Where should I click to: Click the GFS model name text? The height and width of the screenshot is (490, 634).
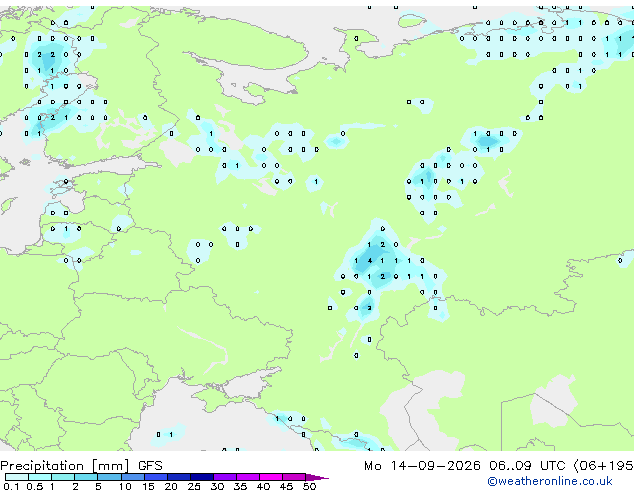tap(150, 466)
